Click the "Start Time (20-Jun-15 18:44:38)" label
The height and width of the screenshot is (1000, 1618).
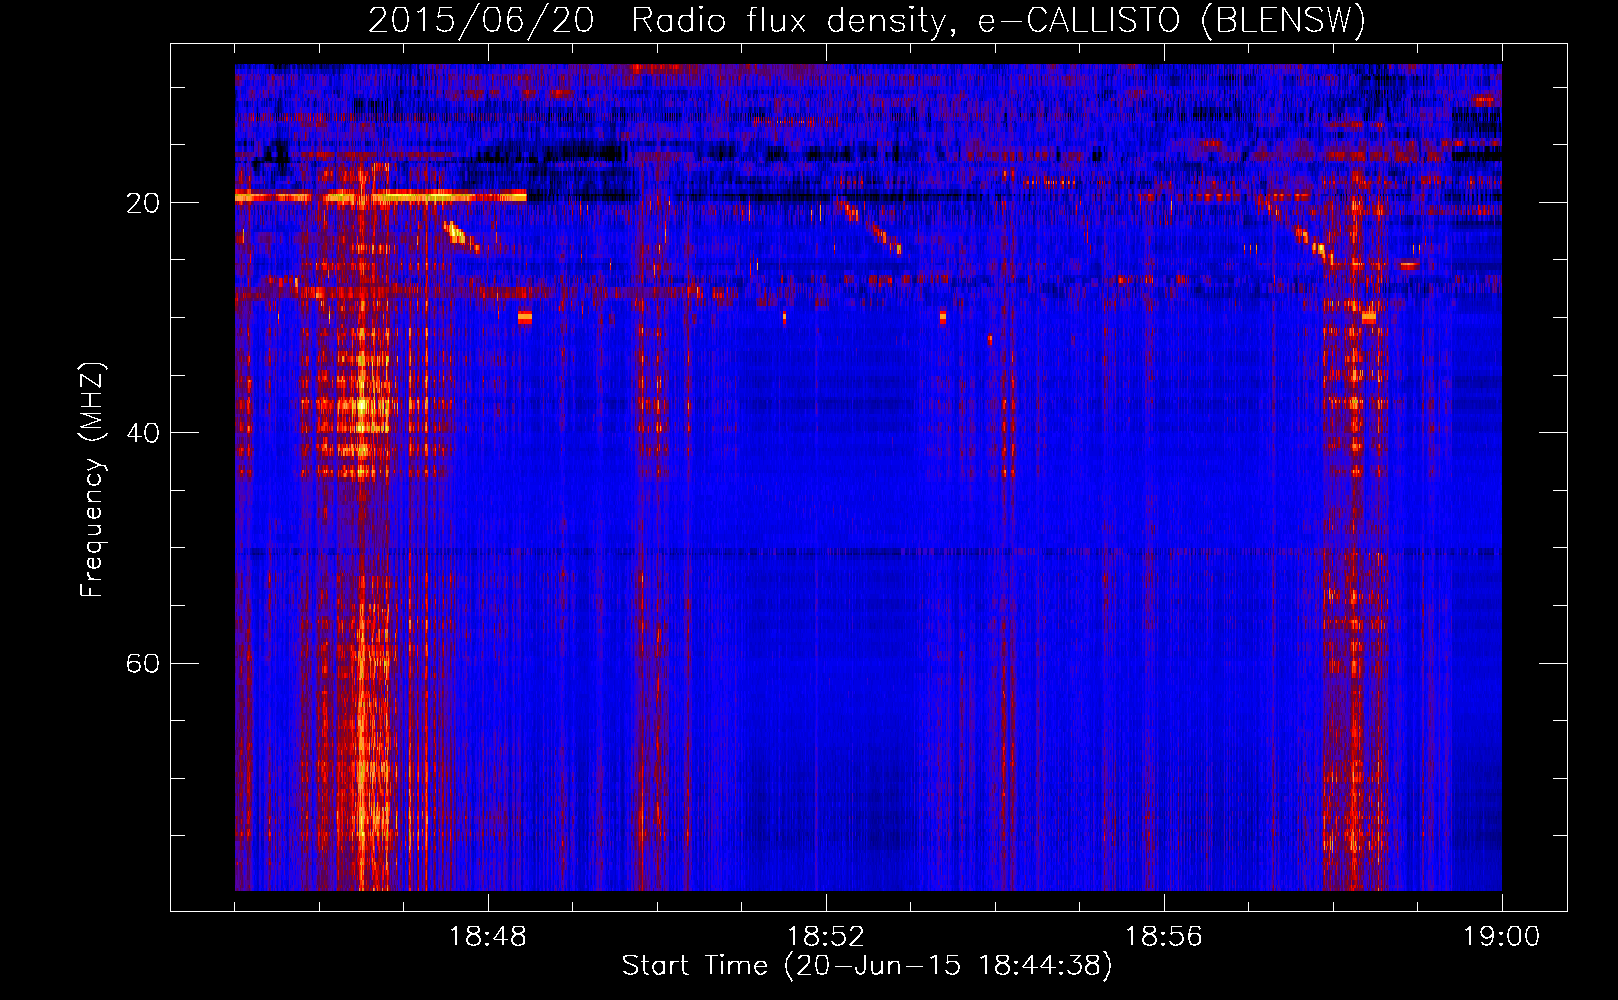867,966
